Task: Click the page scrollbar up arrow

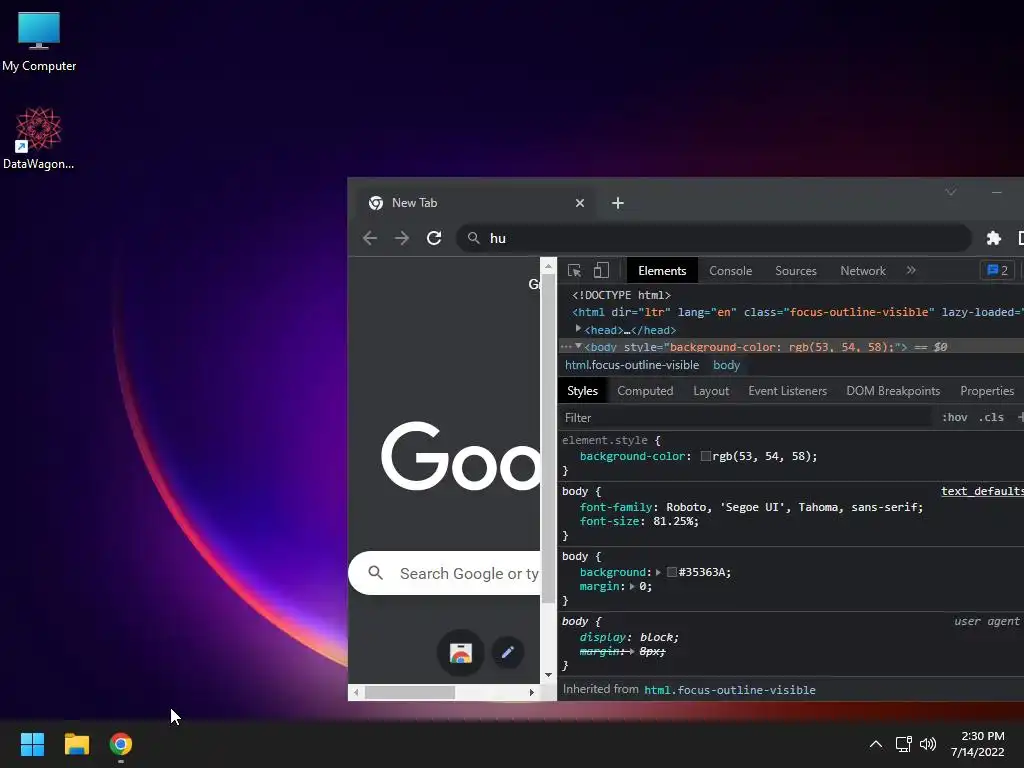Action: [548, 266]
